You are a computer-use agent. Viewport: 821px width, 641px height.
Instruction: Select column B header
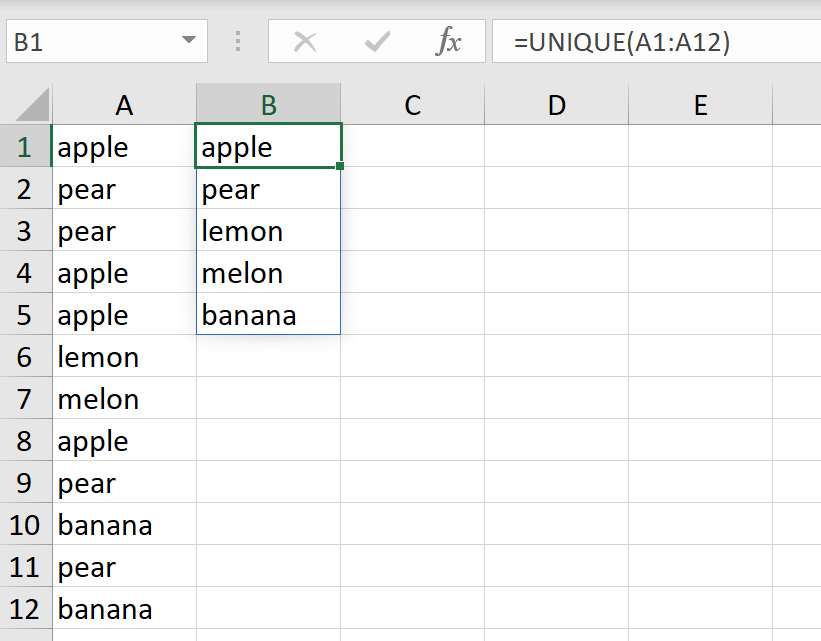(268, 104)
